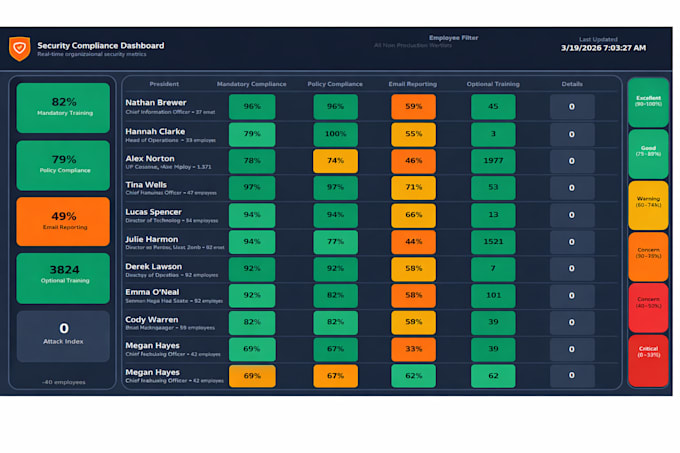Select the Warning yellow legend swatch
Viewport: 680px width, 453px height.
(x=648, y=205)
